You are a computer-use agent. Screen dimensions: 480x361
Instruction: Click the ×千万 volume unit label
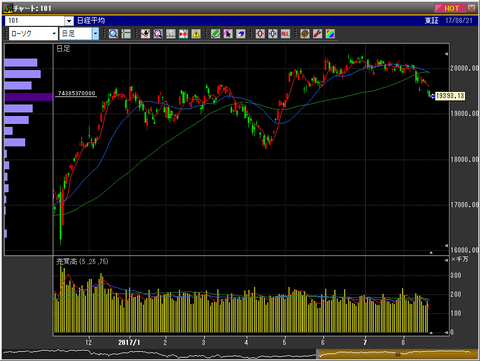(460, 259)
